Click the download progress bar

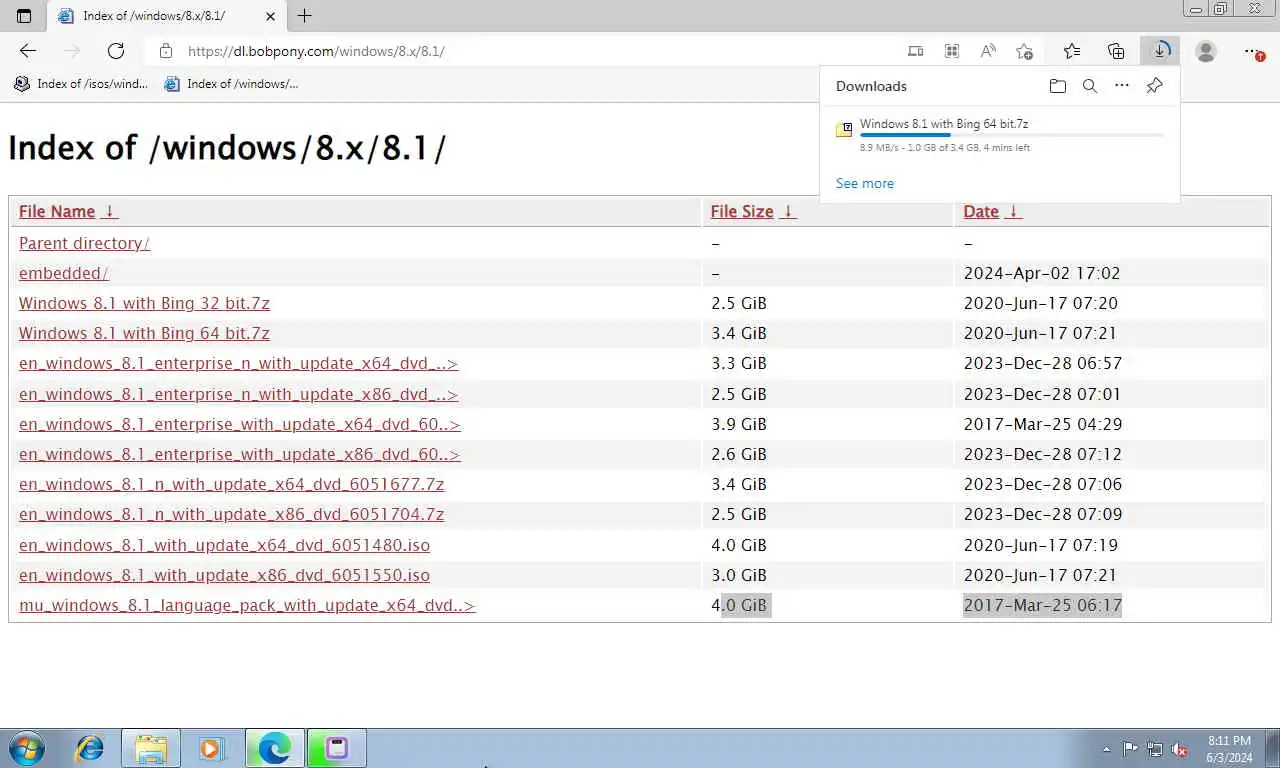tap(1012, 135)
